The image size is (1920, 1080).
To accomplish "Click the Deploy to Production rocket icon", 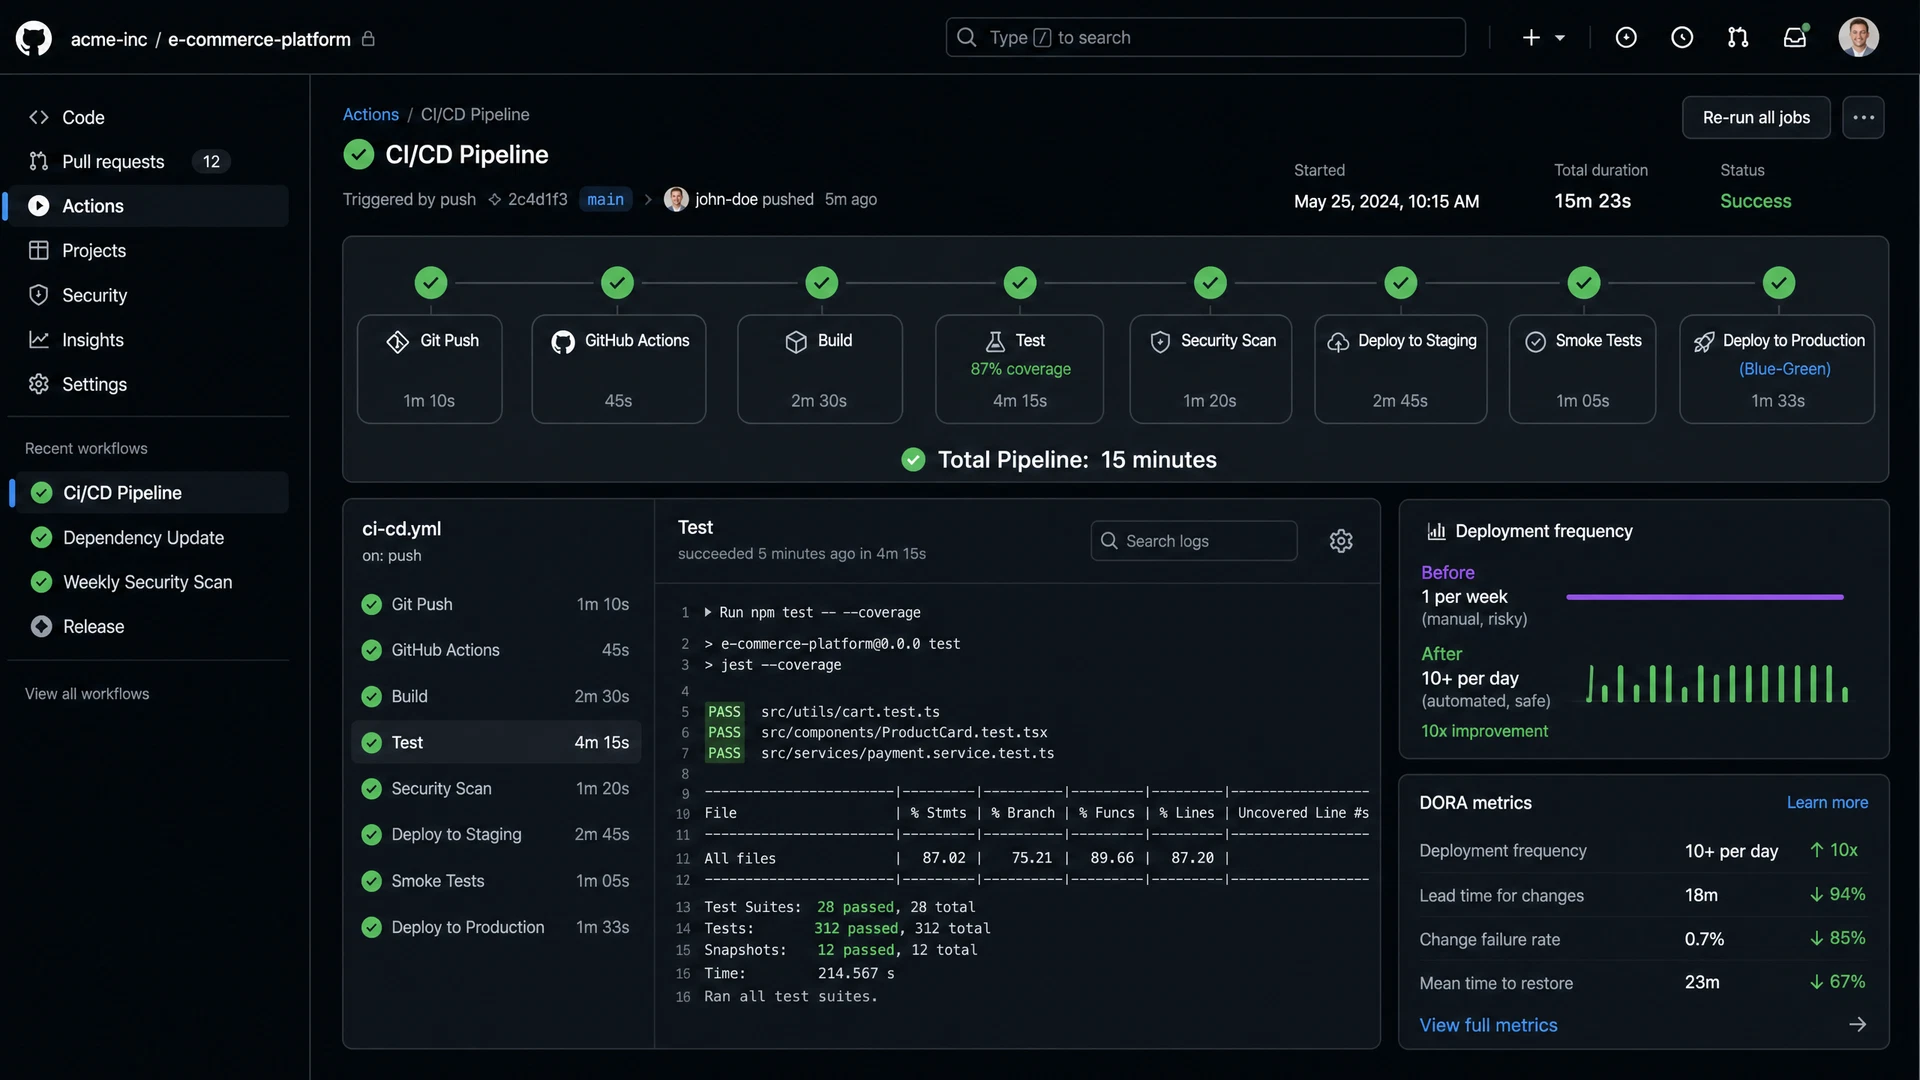I will pos(1704,342).
